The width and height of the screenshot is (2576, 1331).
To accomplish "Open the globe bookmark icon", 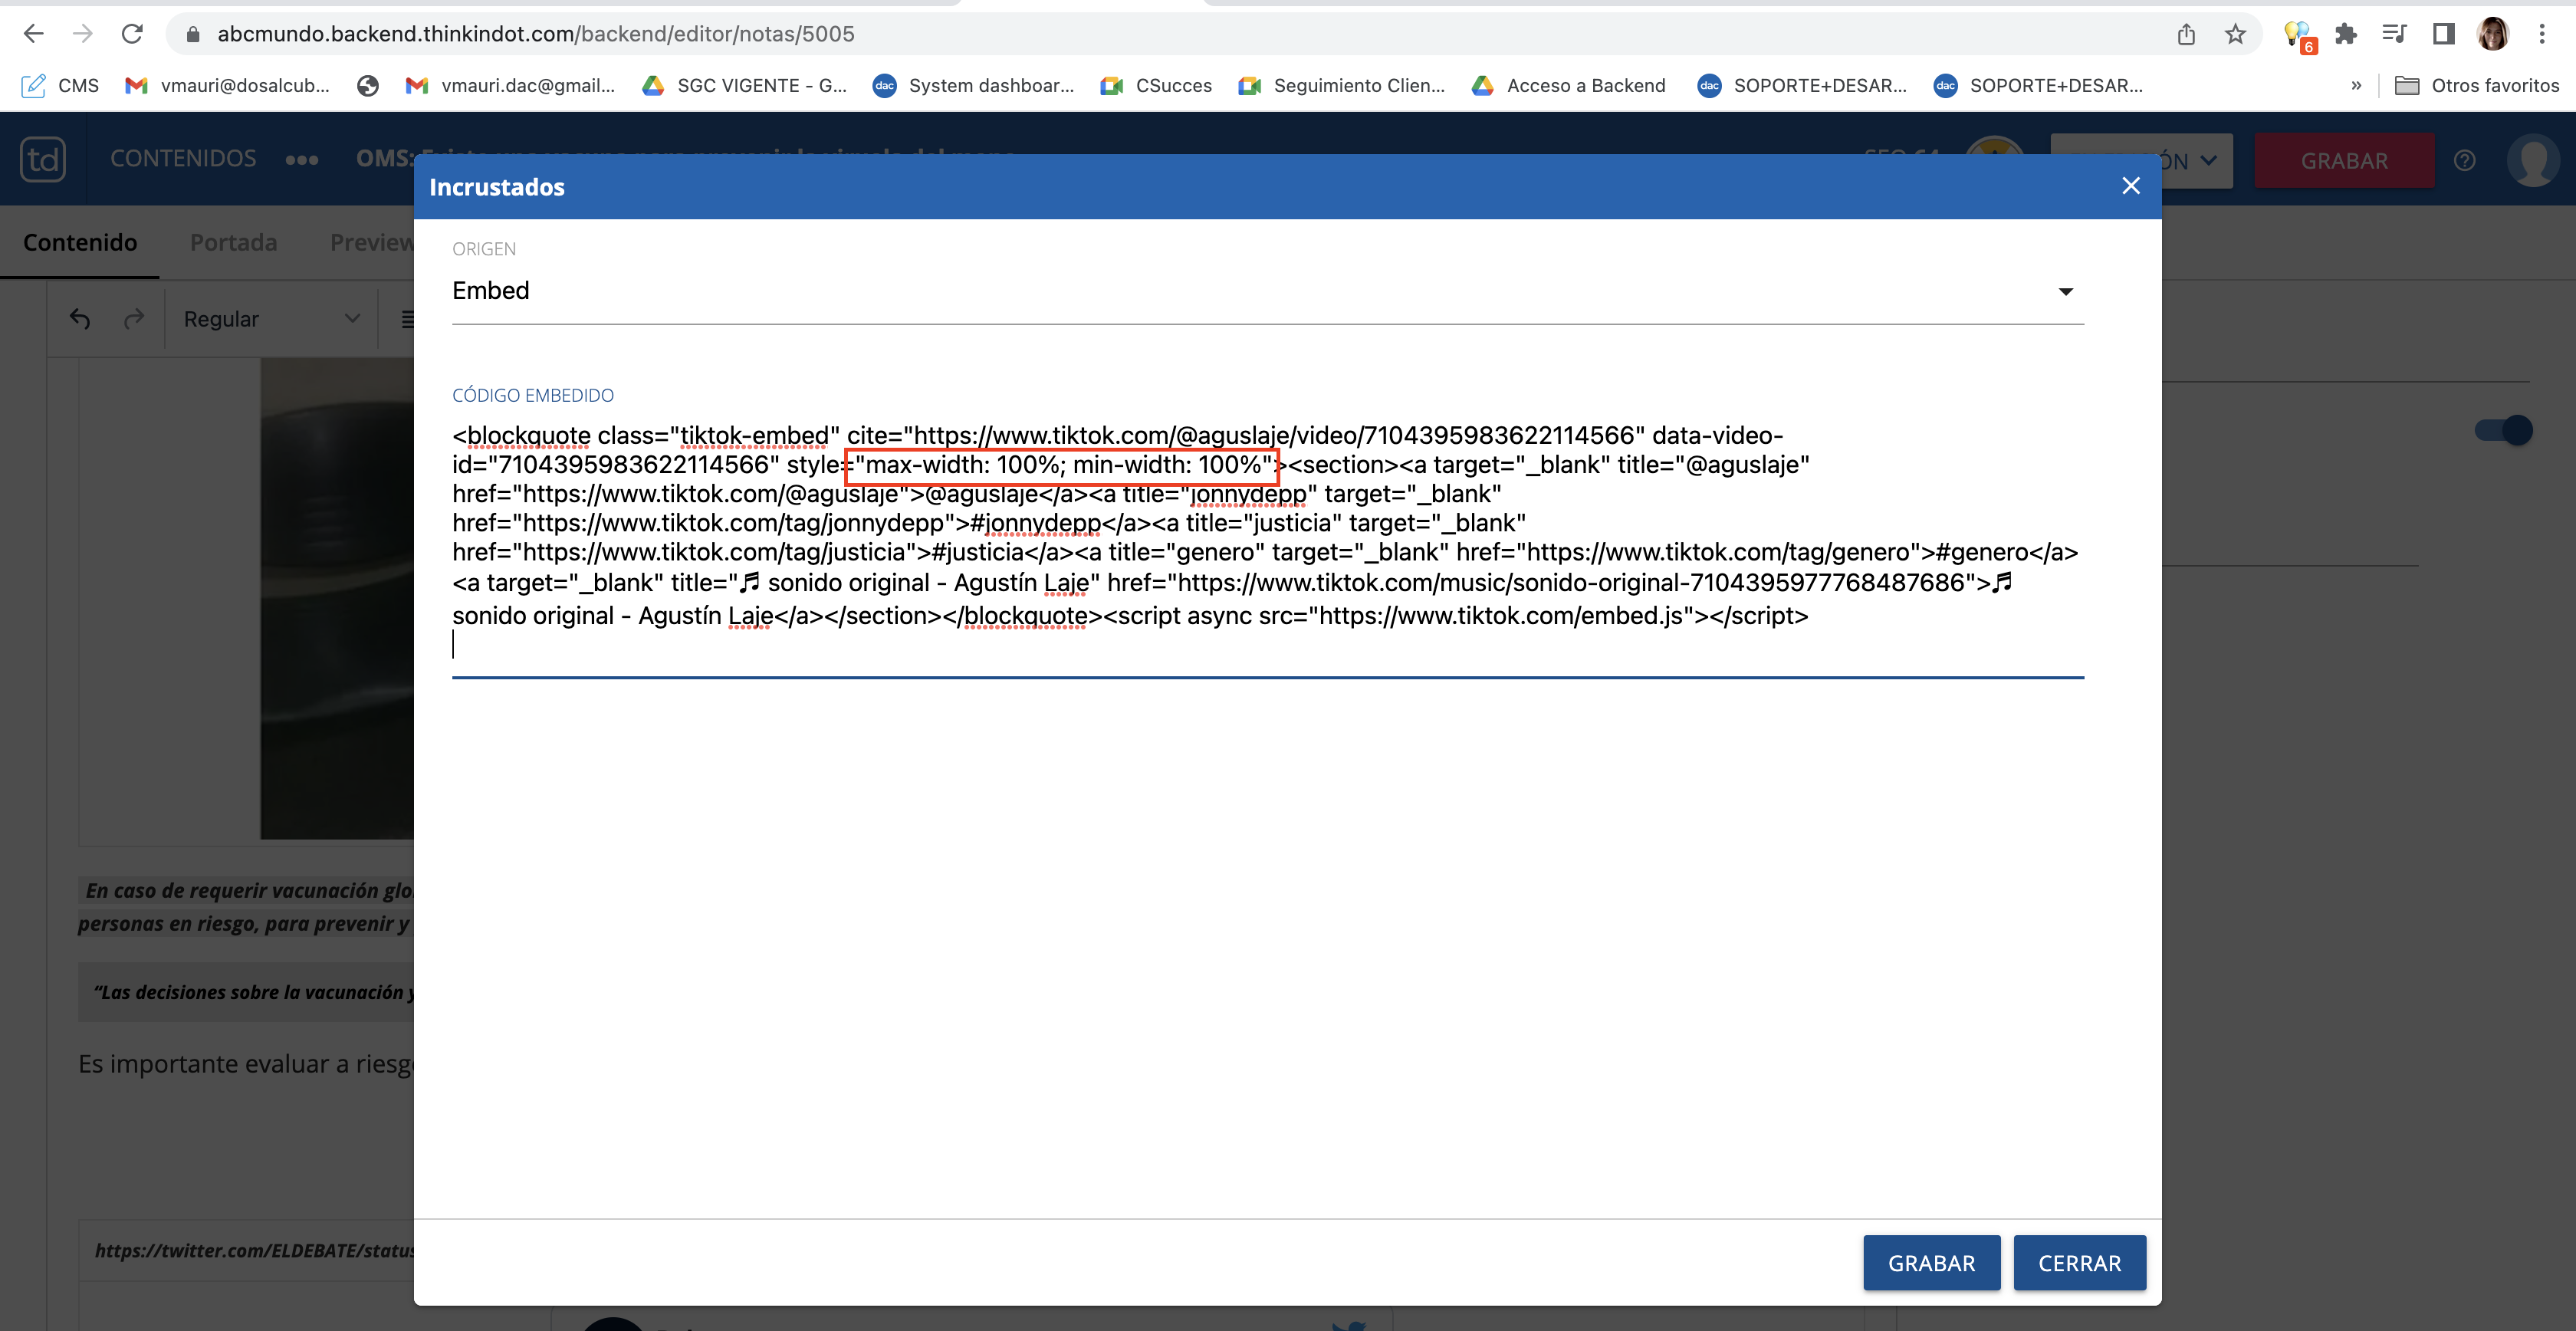I will pyautogui.click(x=368, y=86).
